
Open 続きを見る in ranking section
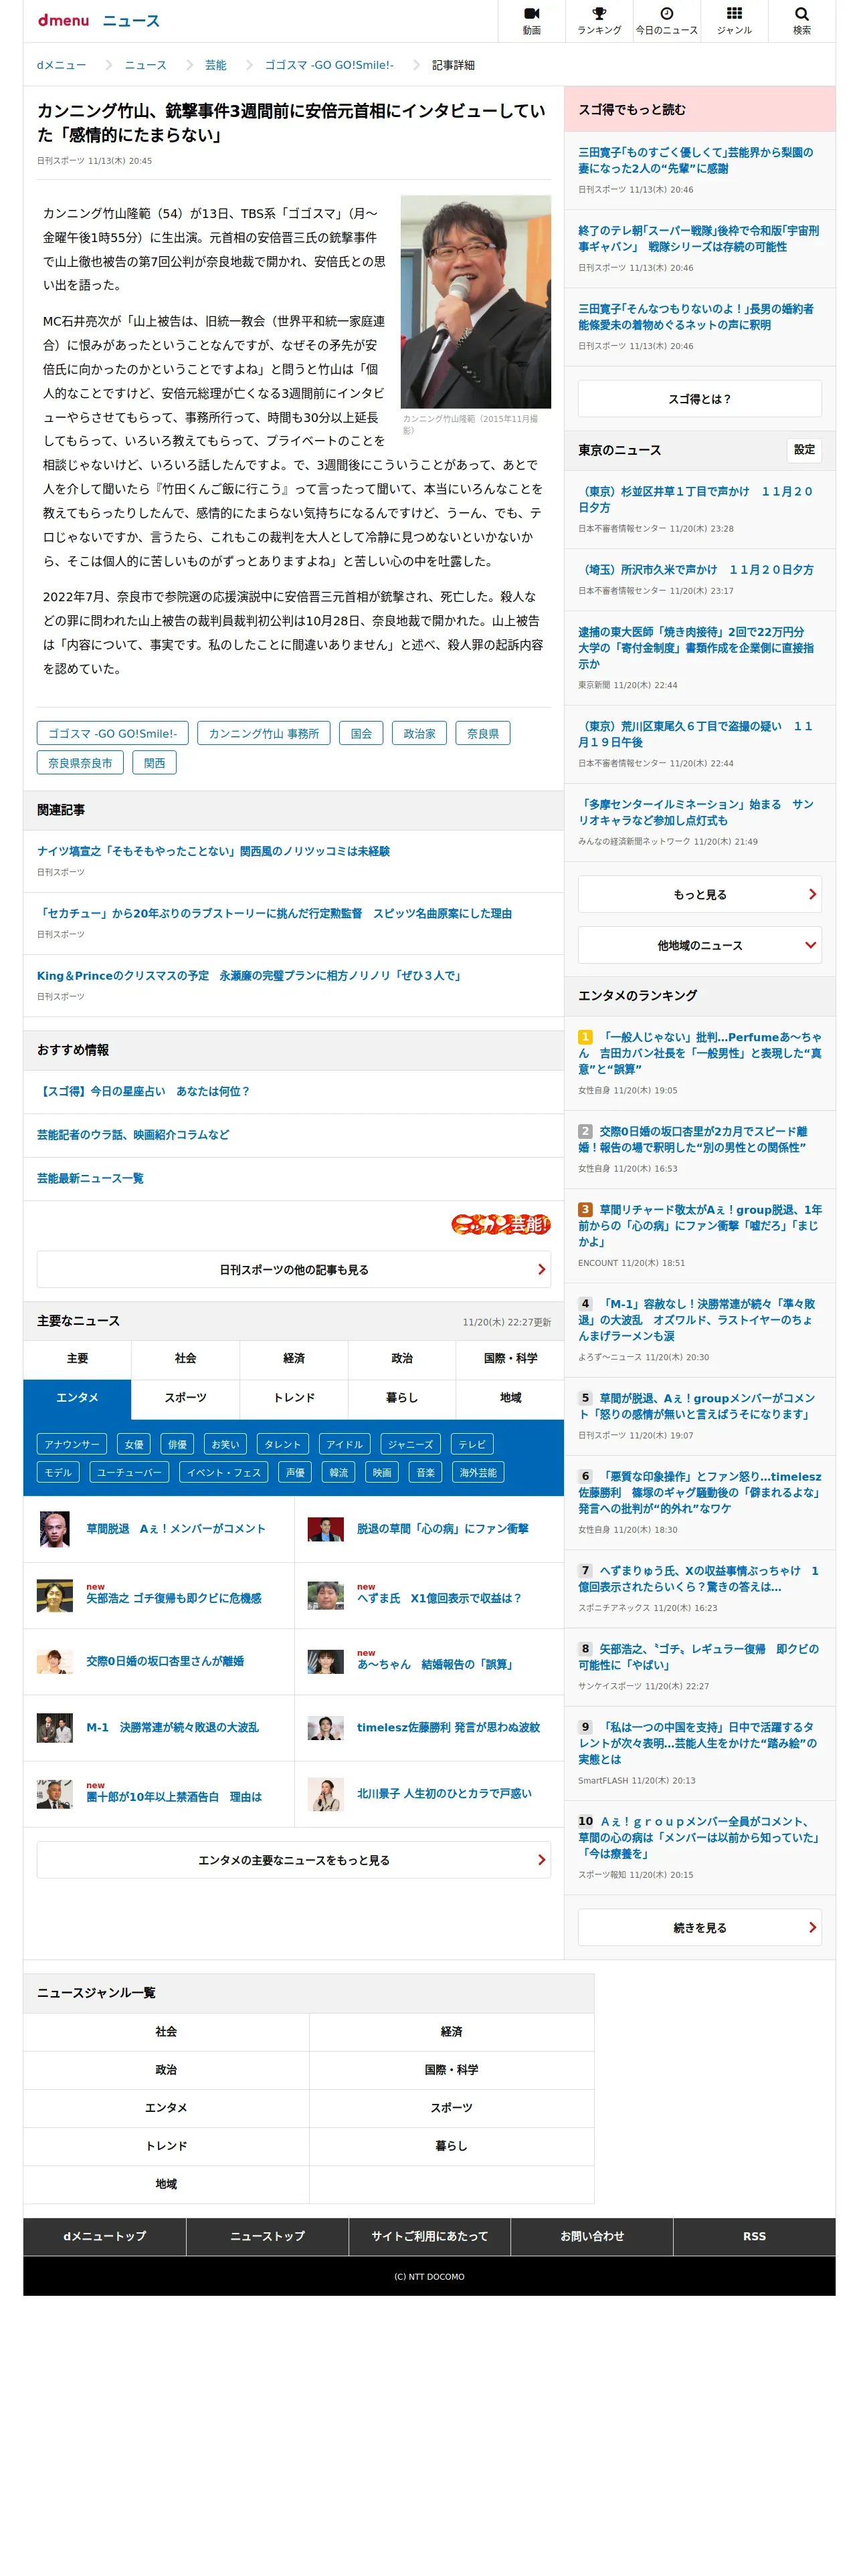point(699,1927)
